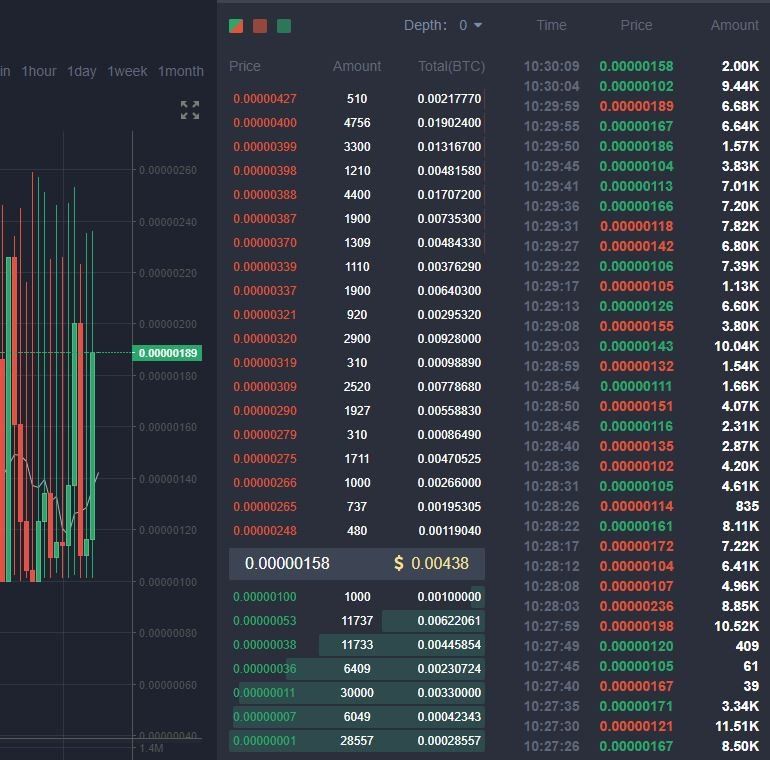
Task: Switch chart to 1day interval
Action: [x=82, y=71]
